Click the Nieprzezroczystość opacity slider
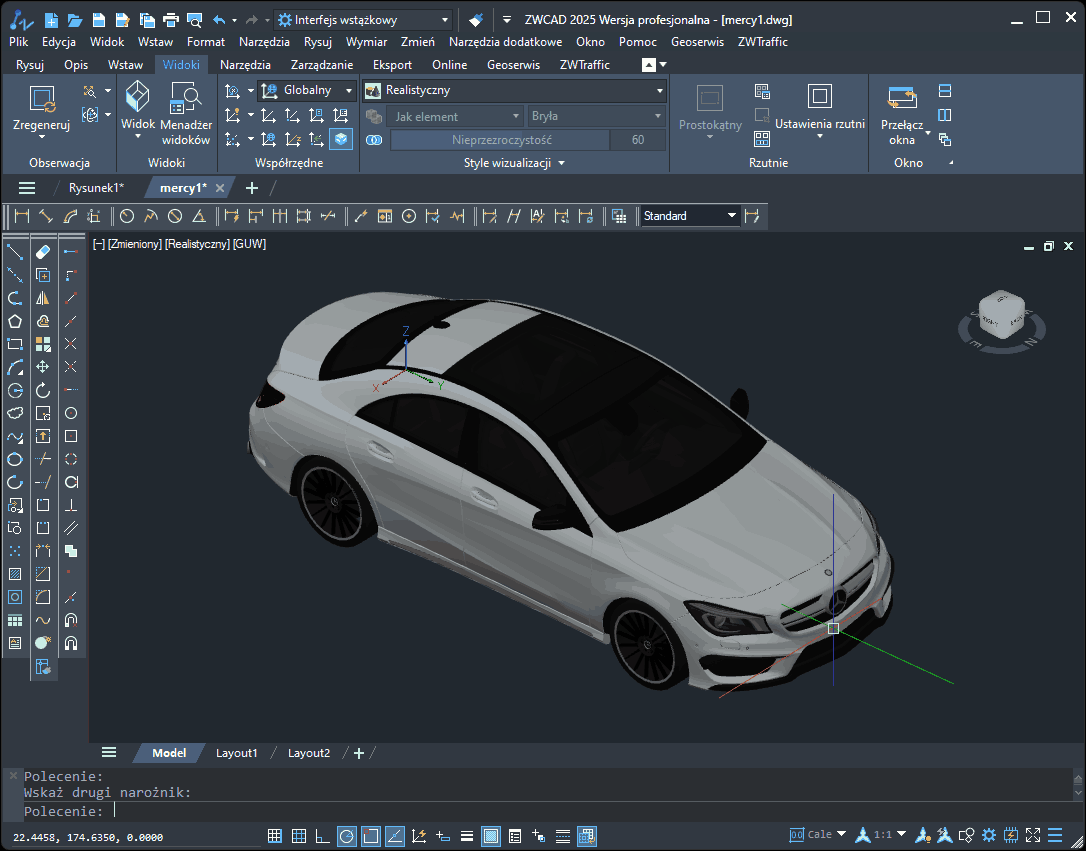1086x851 pixels. click(x=500, y=140)
